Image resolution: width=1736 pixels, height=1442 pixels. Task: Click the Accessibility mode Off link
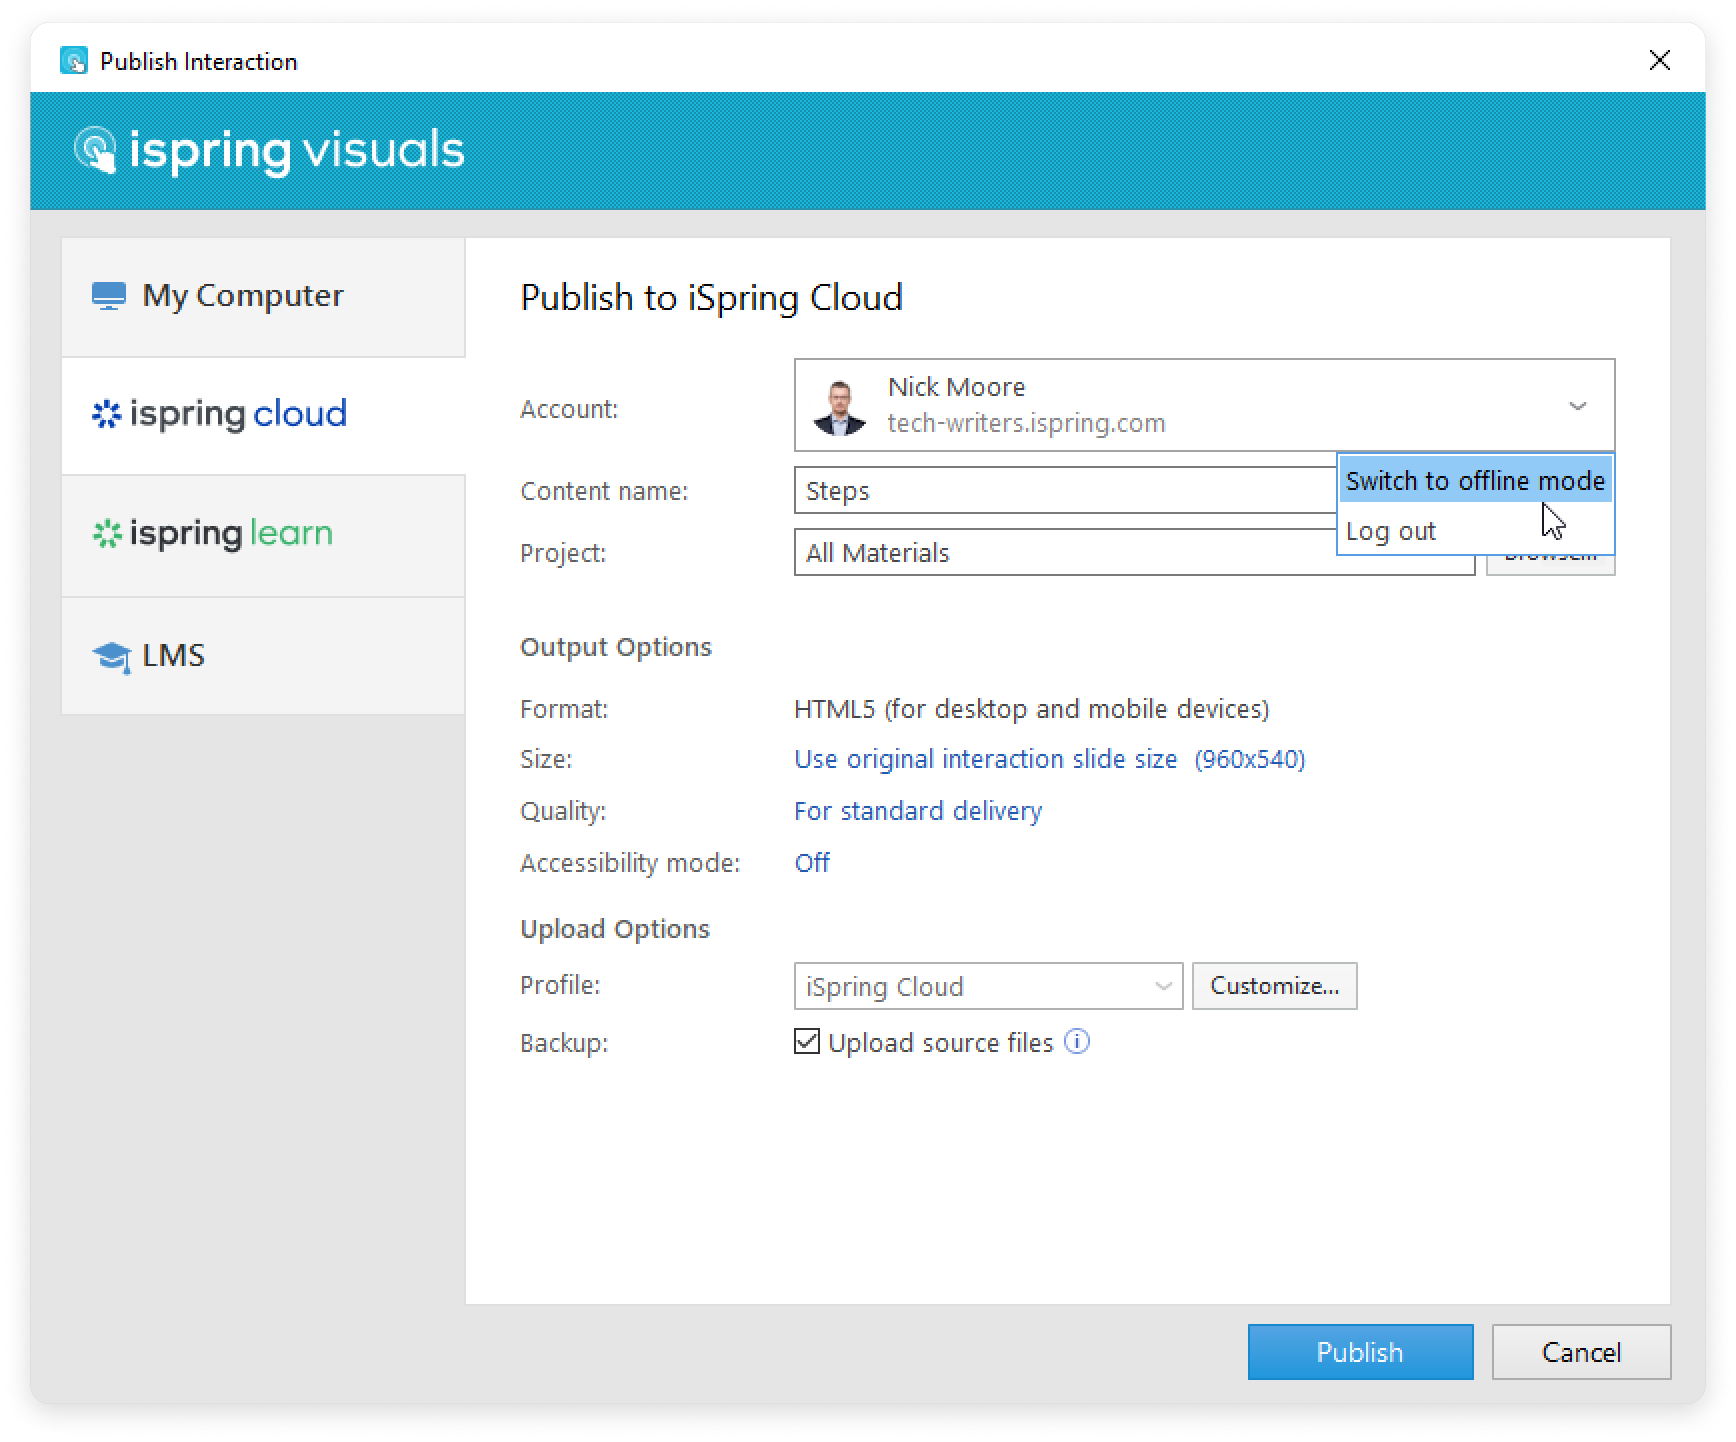(812, 863)
